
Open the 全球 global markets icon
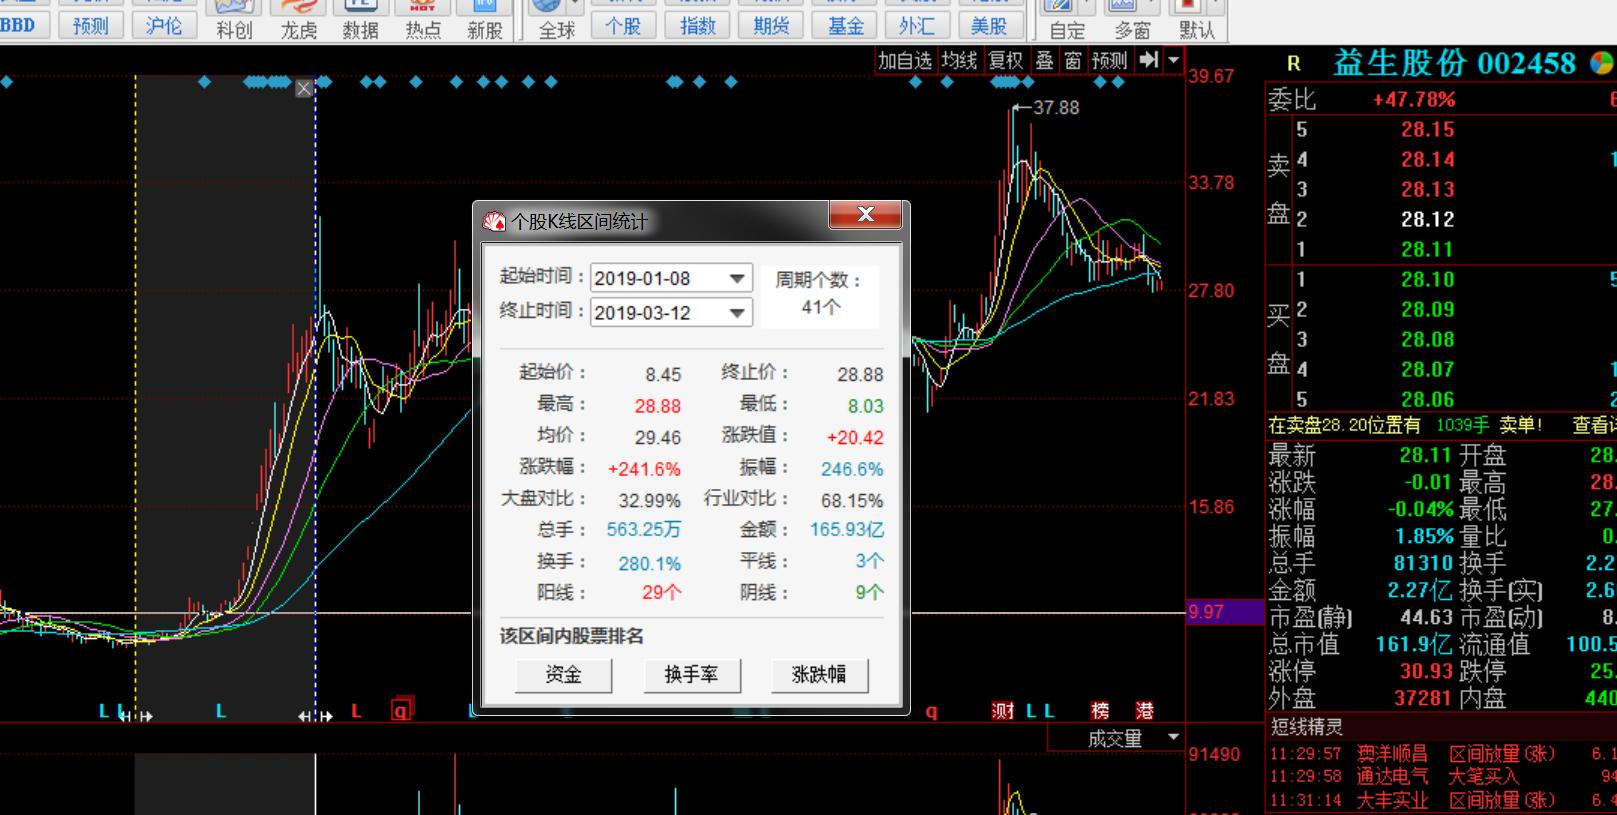[x=556, y=20]
